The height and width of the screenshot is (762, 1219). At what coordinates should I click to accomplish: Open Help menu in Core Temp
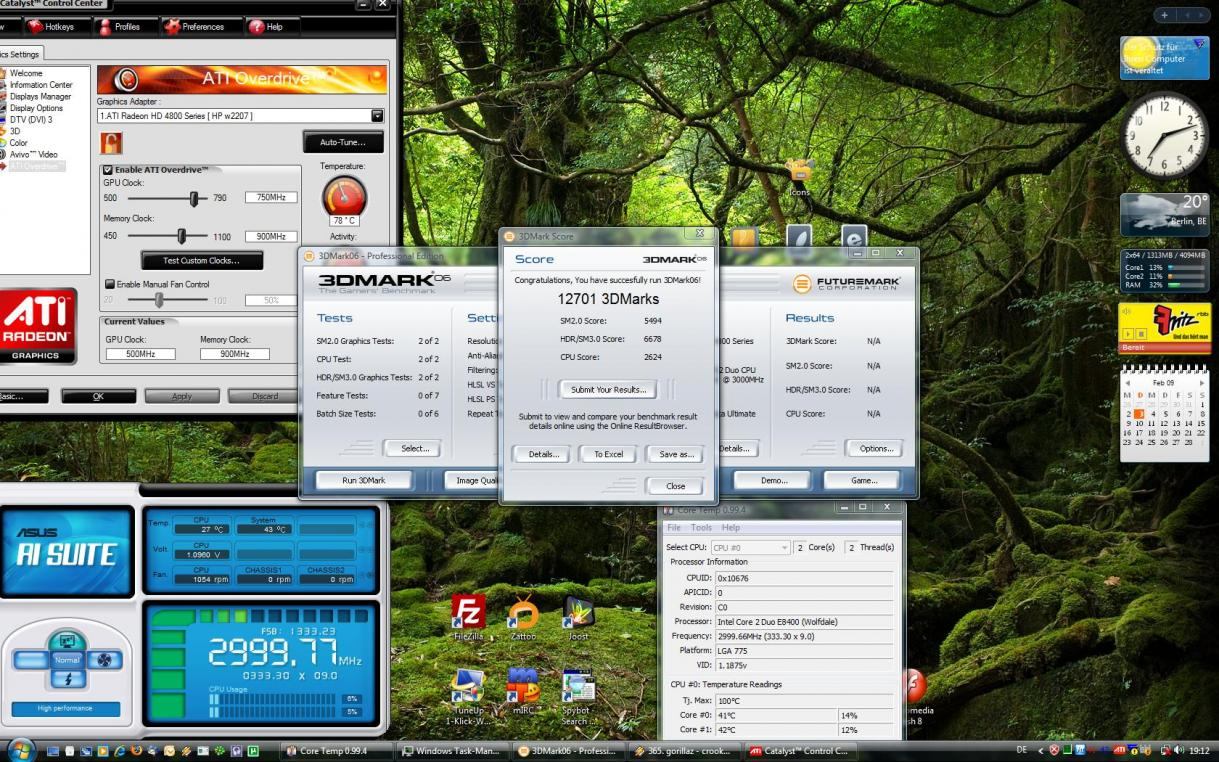coord(731,527)
